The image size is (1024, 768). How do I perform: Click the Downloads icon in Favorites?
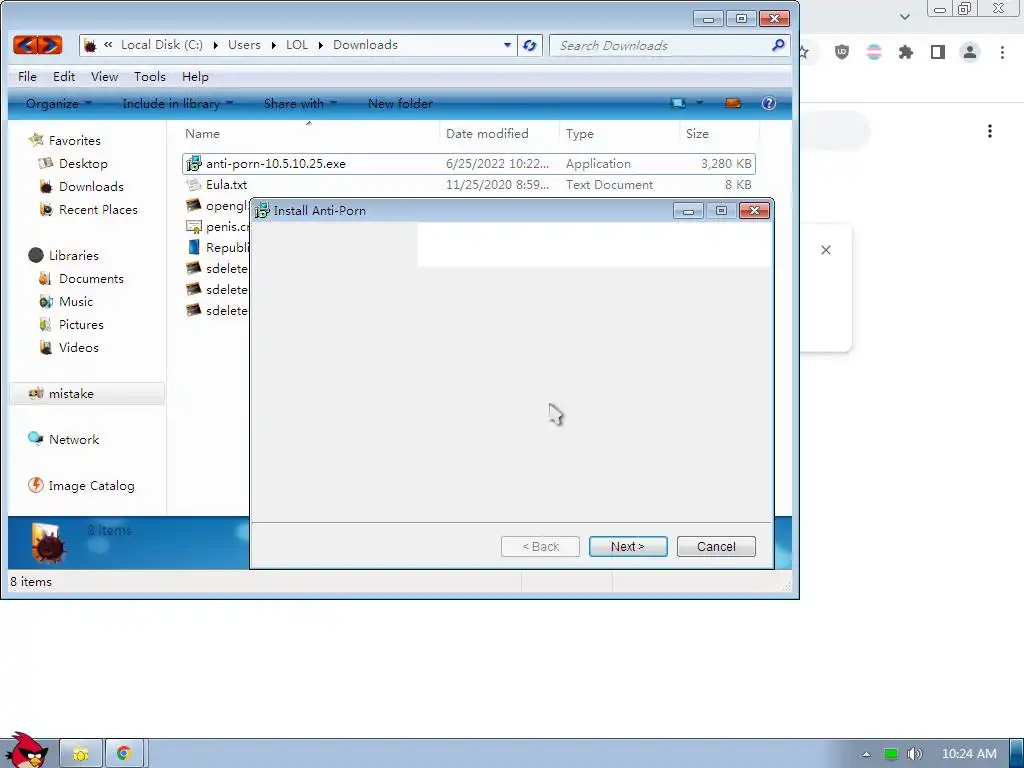tap(46, 186)
